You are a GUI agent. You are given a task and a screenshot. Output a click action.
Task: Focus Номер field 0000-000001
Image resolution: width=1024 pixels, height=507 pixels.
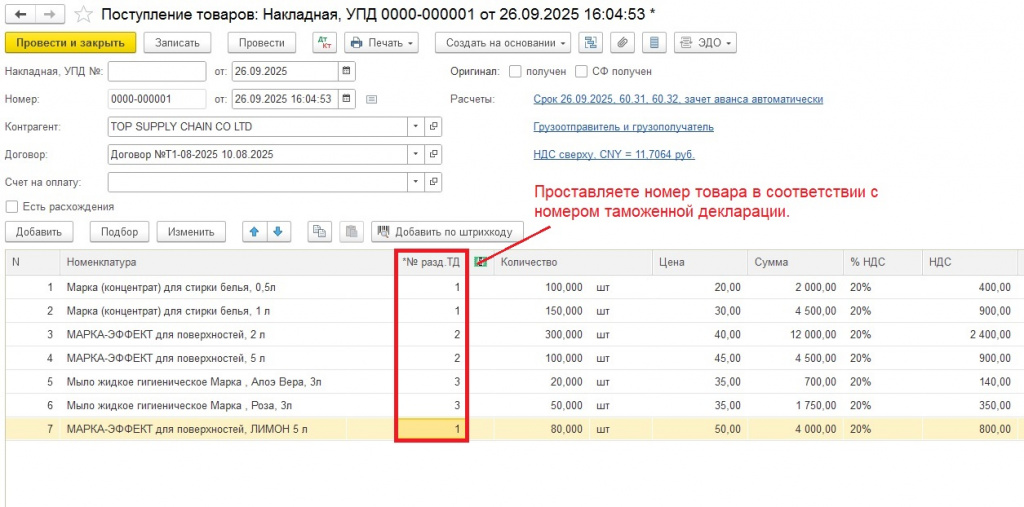tap(157, 99)
